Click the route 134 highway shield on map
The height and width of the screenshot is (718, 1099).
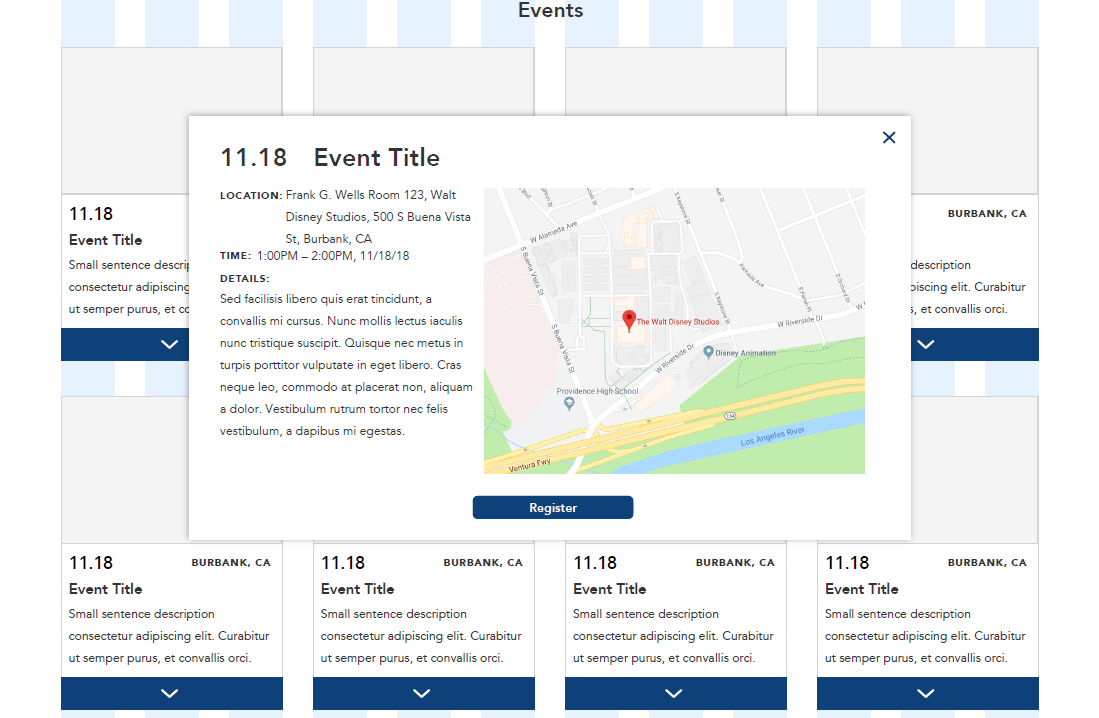click(731, 414)
